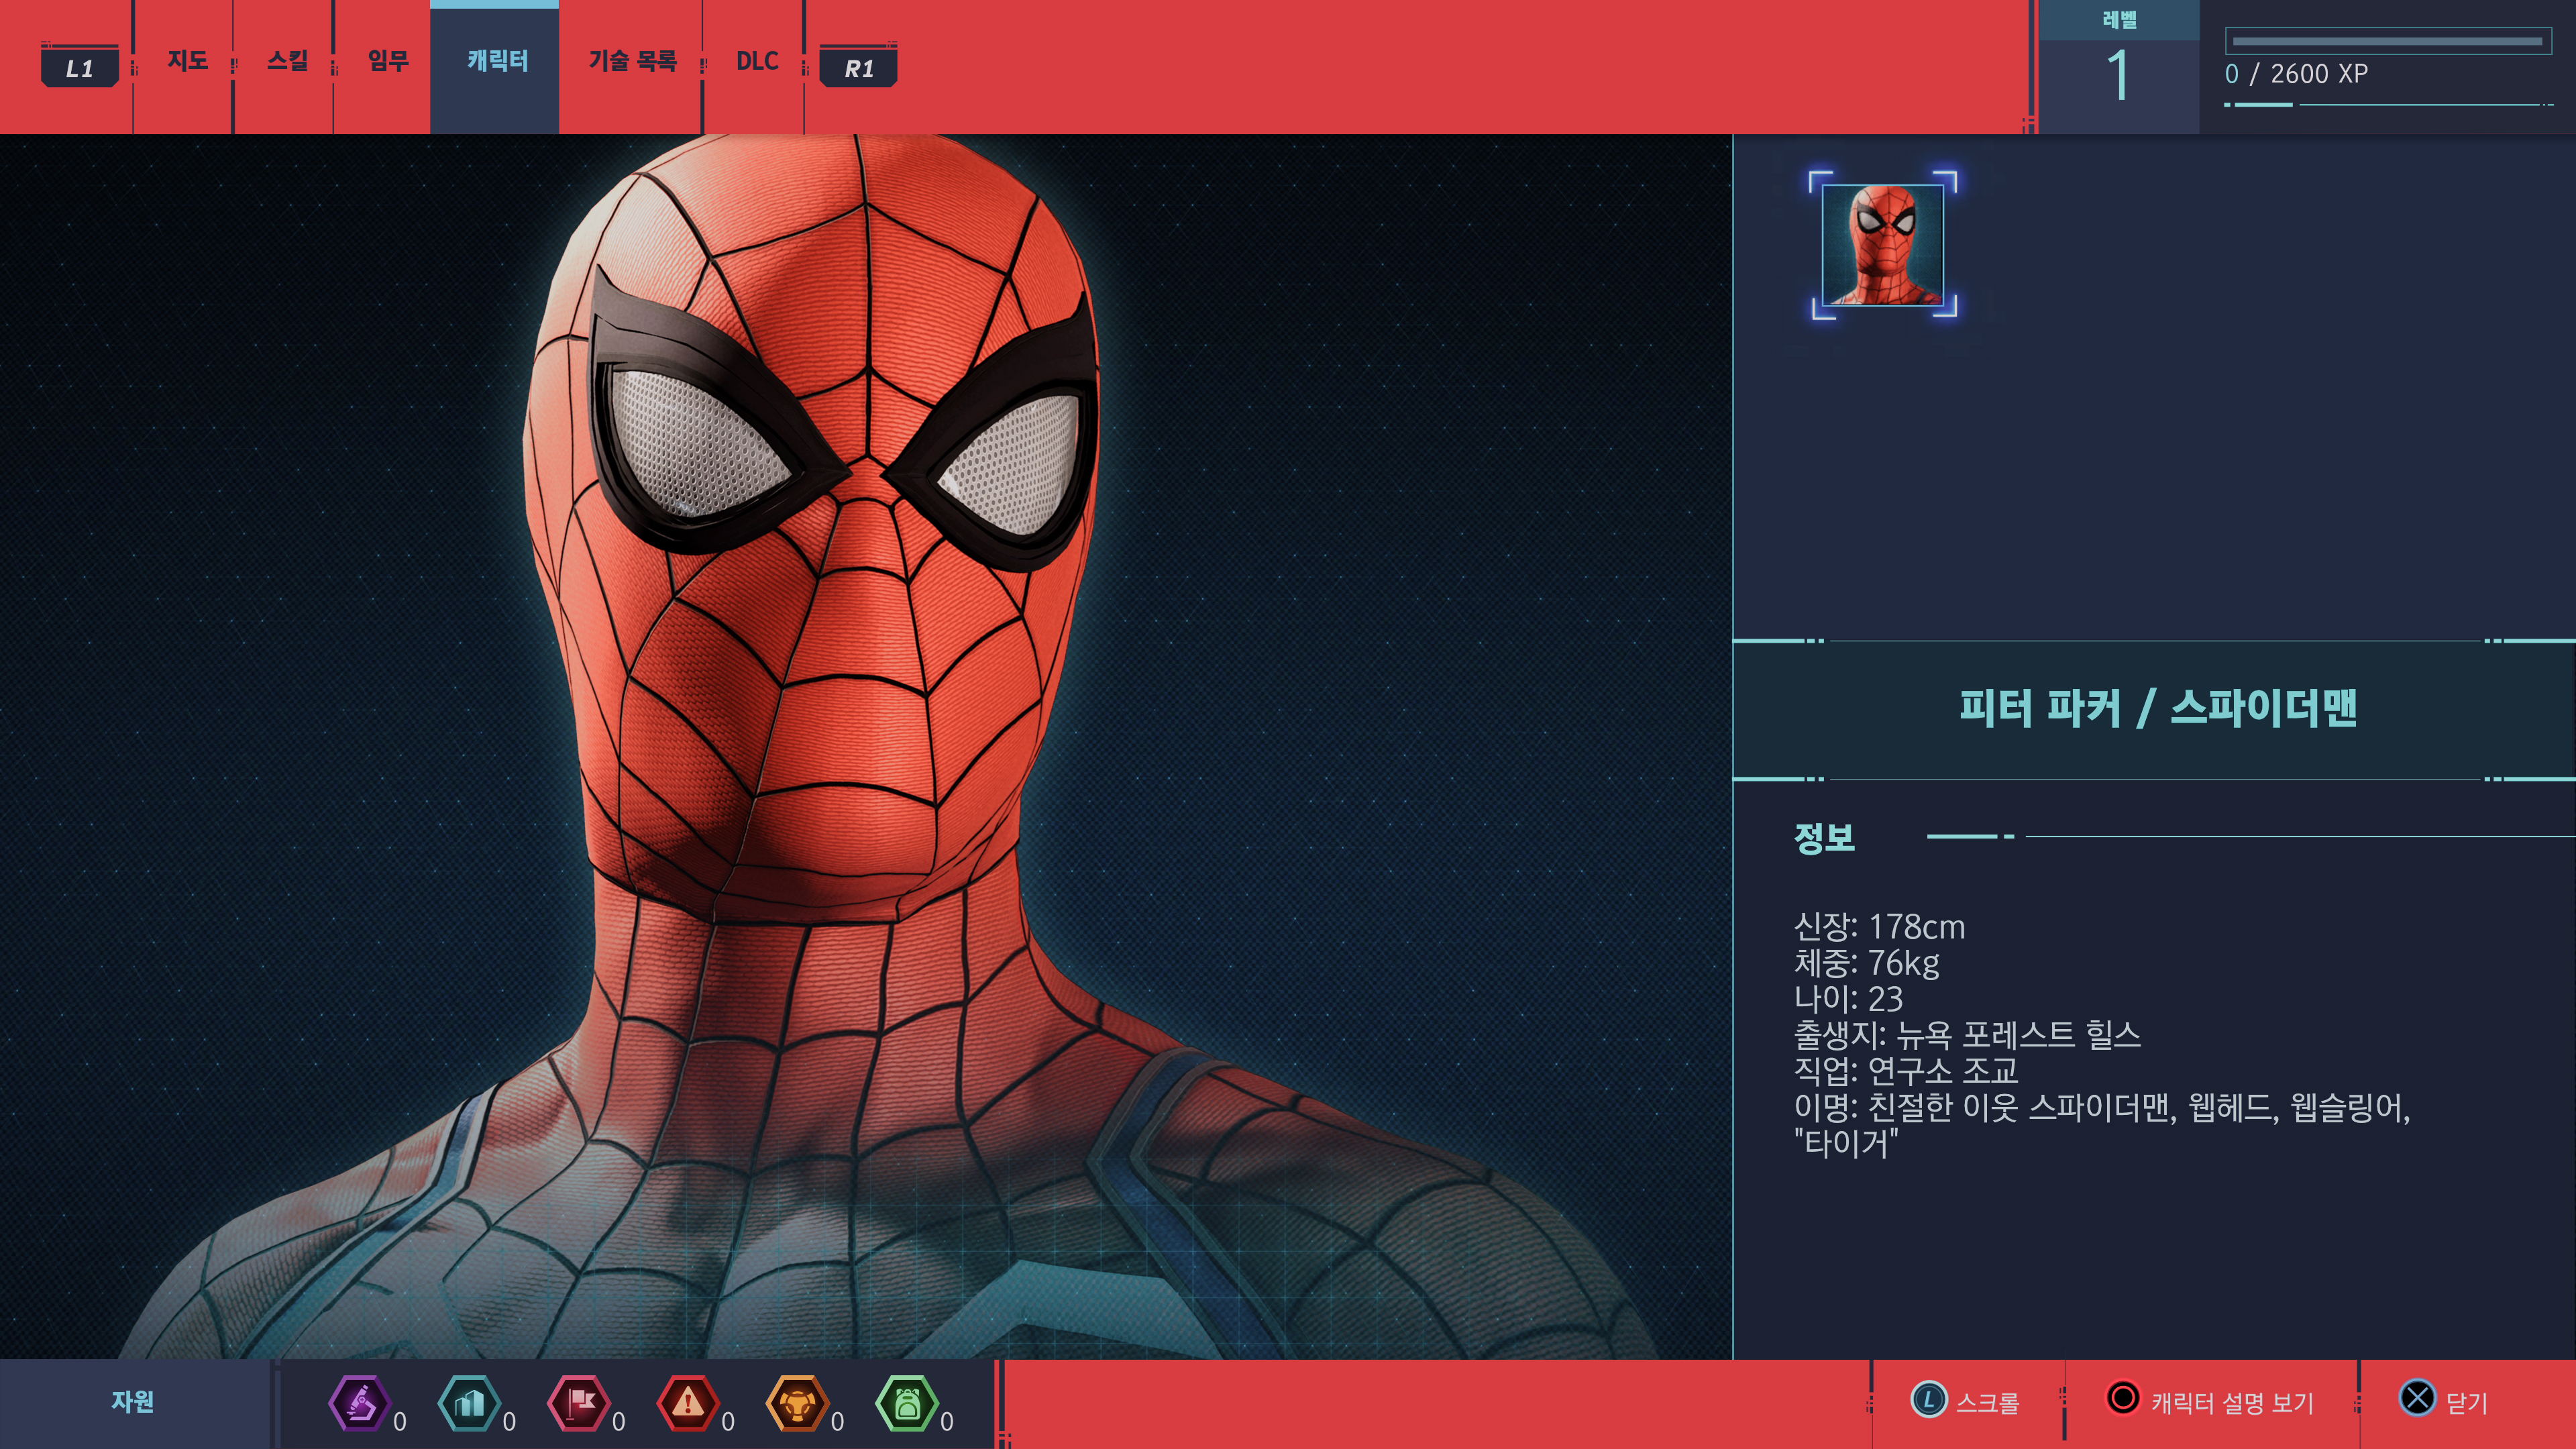
Task: Click the 신장: 178cm line
Action: pyautogui.click(x=1880, y=927)
